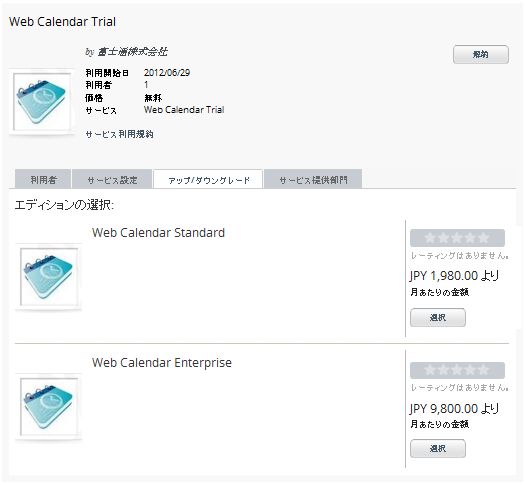This screenshot has width=526, height=485.
Task: Click the Web Calendar Trial page heading
Action: click(x=62, y=22)
